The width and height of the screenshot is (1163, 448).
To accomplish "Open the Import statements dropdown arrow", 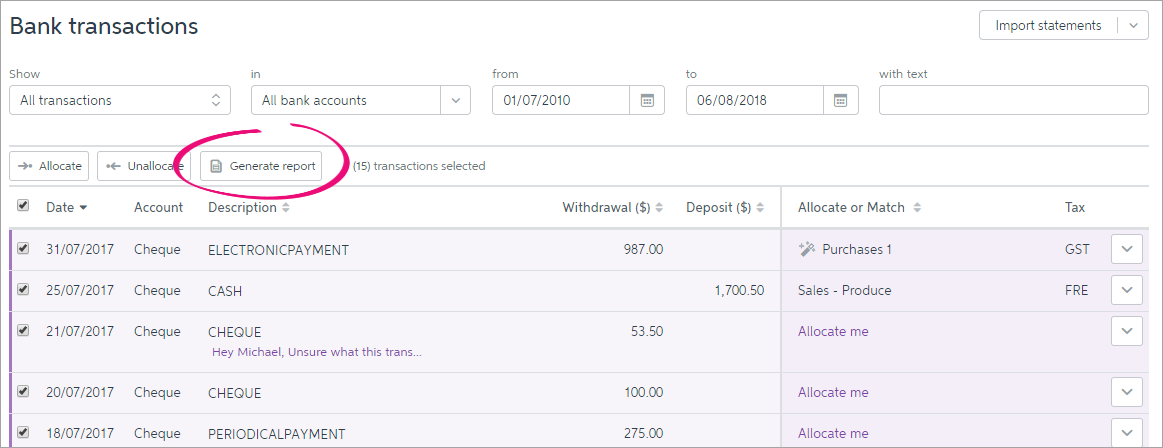I will click(x=1133, y=26).
